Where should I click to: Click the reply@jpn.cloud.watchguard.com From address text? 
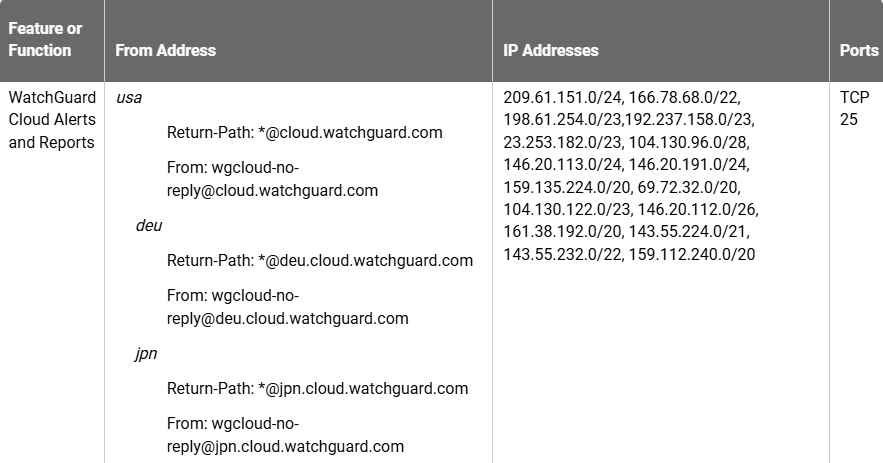click(285, 446)
